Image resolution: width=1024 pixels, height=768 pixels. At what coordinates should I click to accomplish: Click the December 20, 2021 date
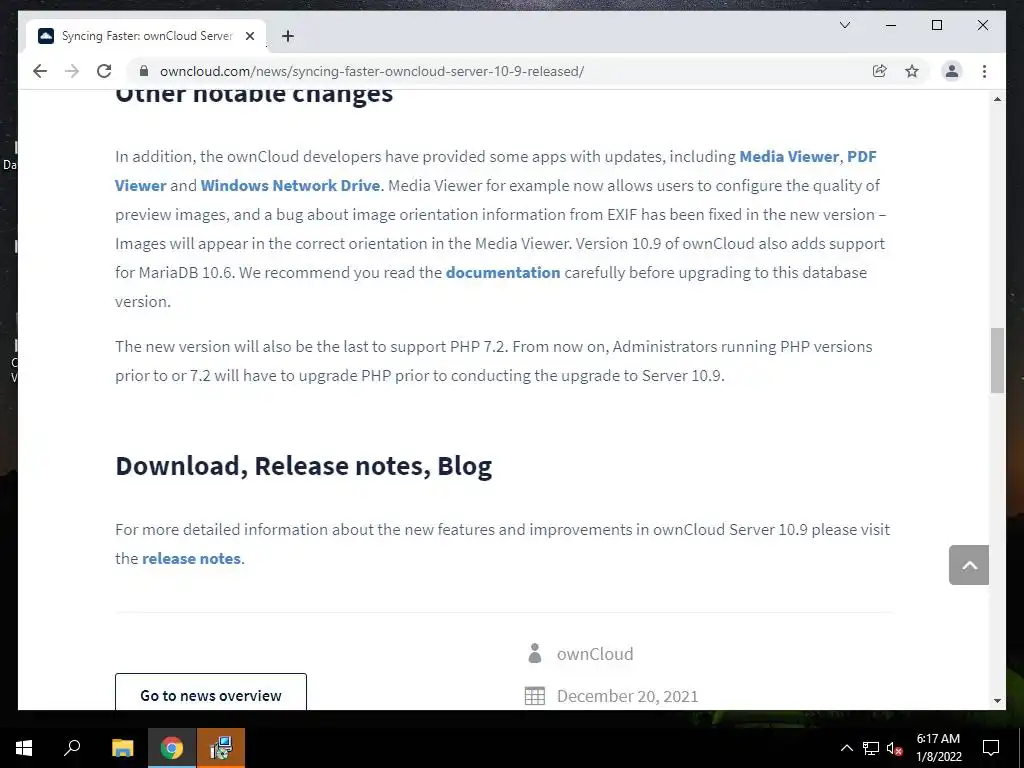628,696
